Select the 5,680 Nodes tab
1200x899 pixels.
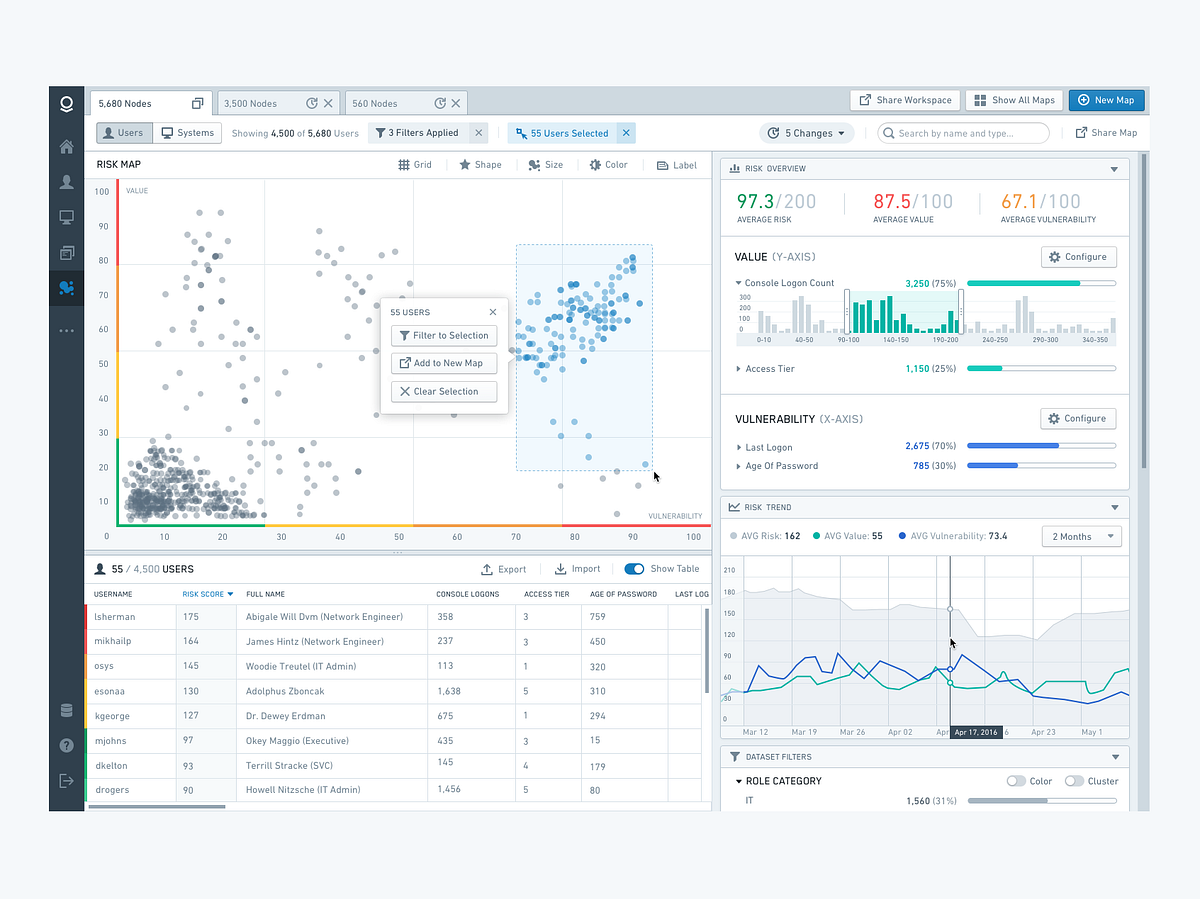coord(150,103)
